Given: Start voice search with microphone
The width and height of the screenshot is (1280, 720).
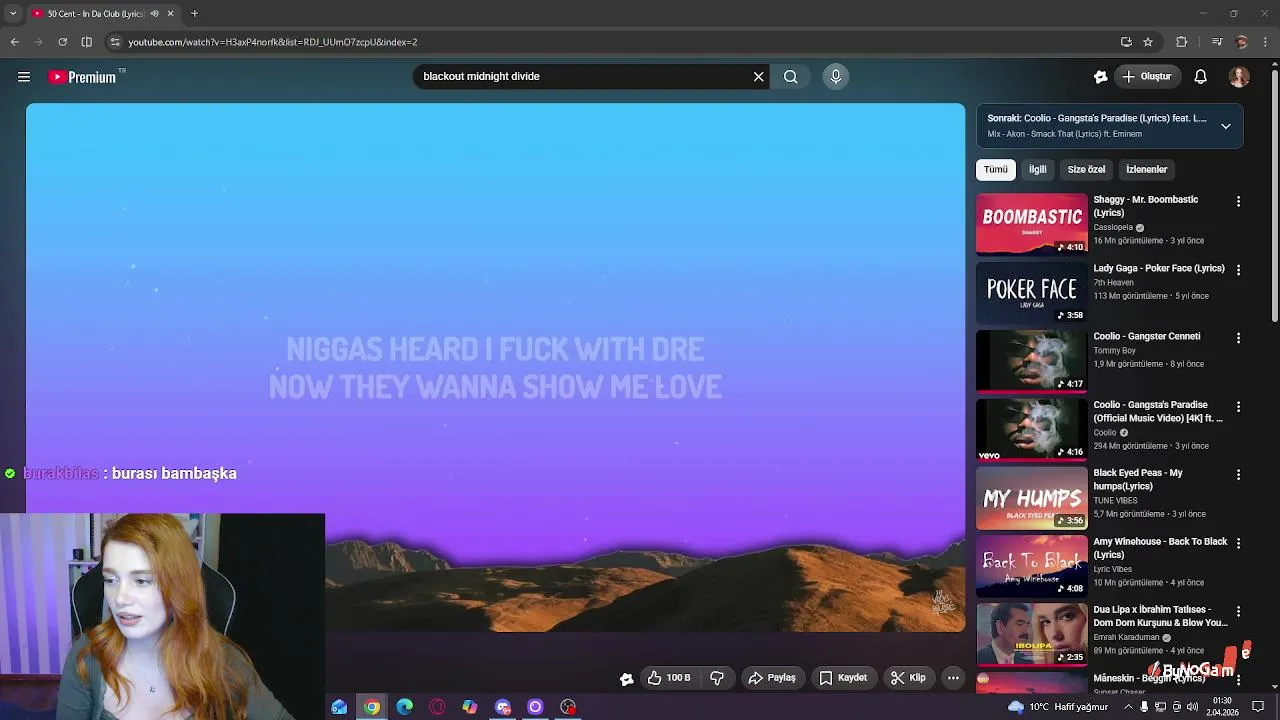Looking at the screenshot, I should coord(836,77).
